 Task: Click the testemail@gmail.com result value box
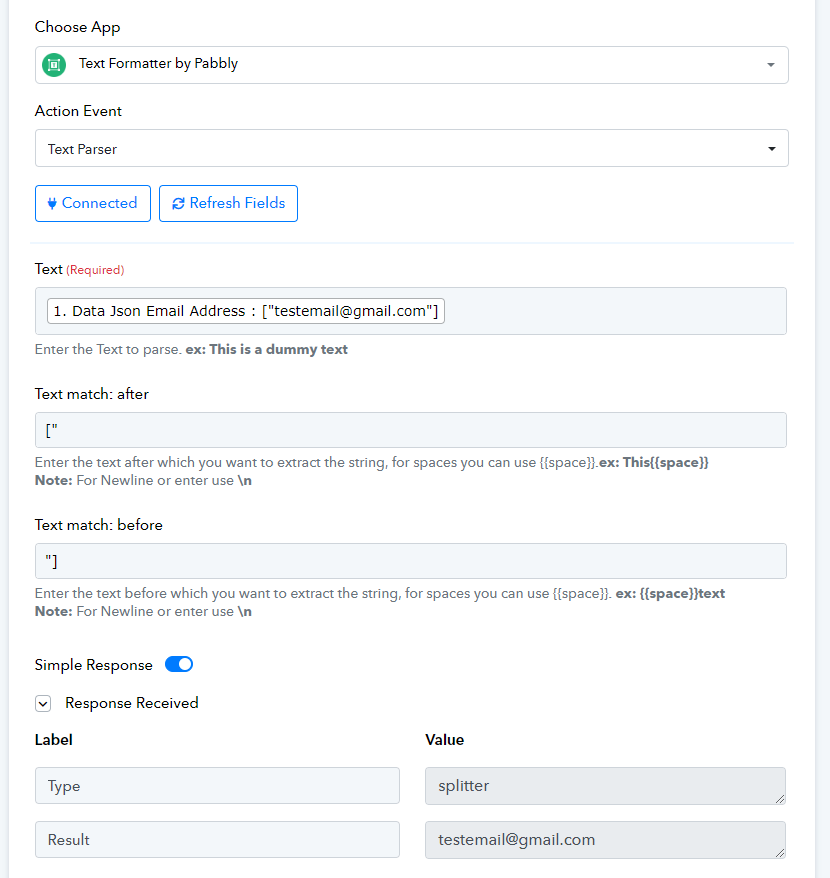[x=605, y=839]
